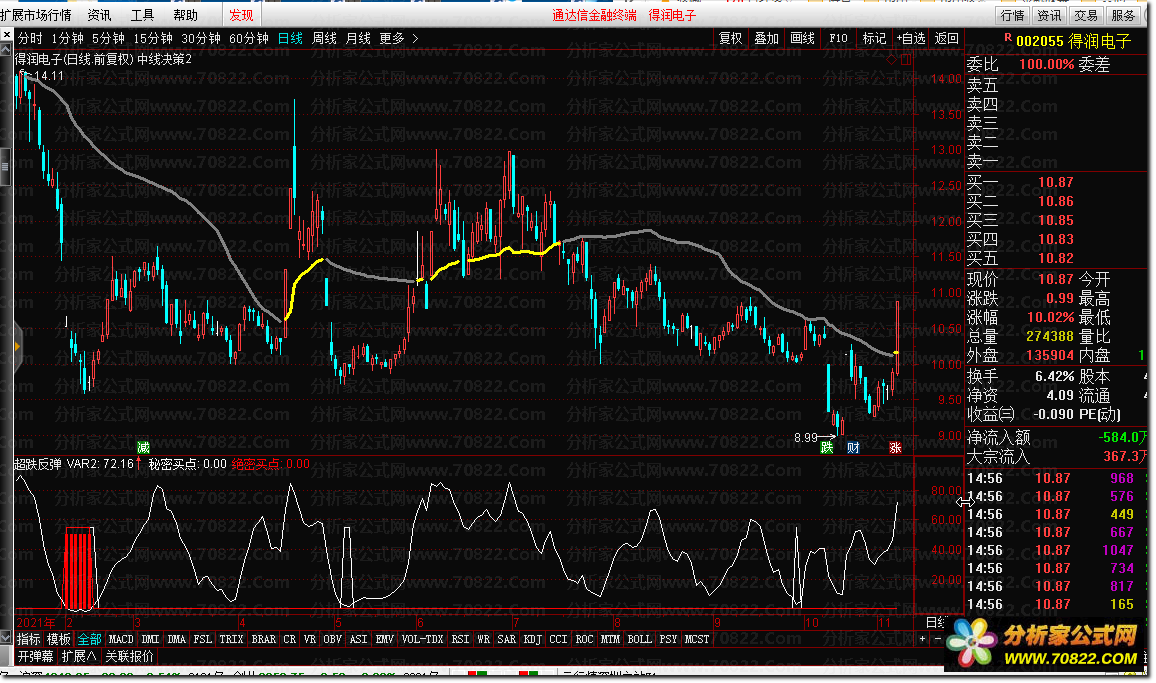Screen dimensions: 1156x683
Task: Select the 模板 template tab
Action: tap(58, 639)
